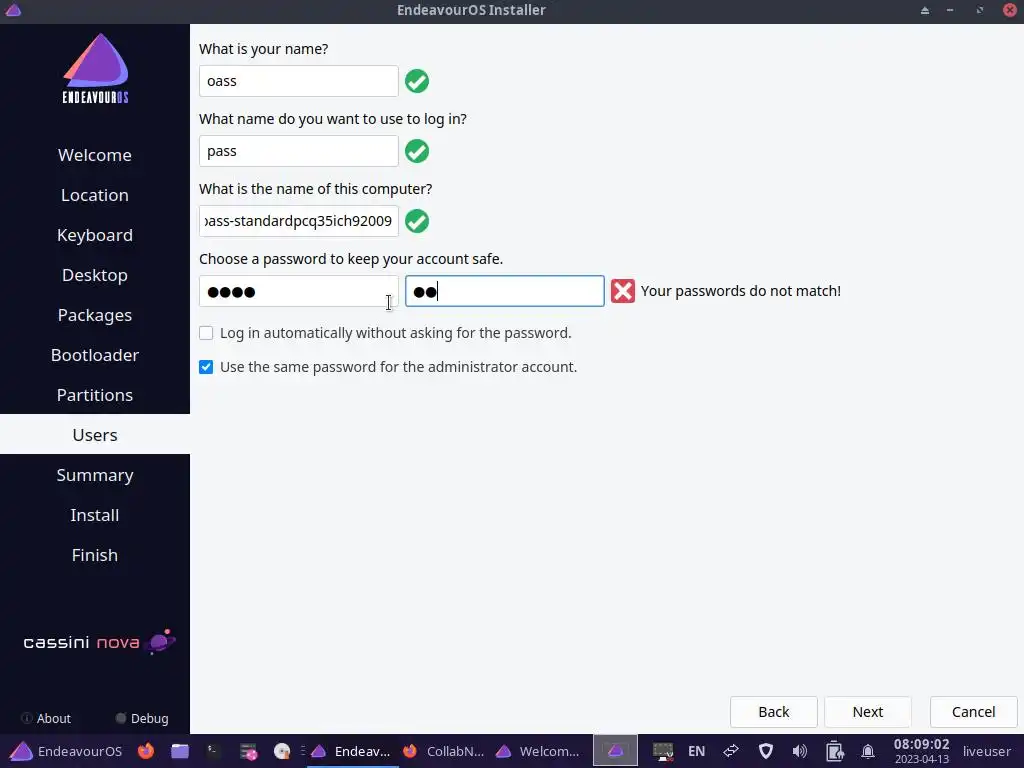Open Firefox from the taskbar
This screenshot has width=1024, height=768.
146,751
